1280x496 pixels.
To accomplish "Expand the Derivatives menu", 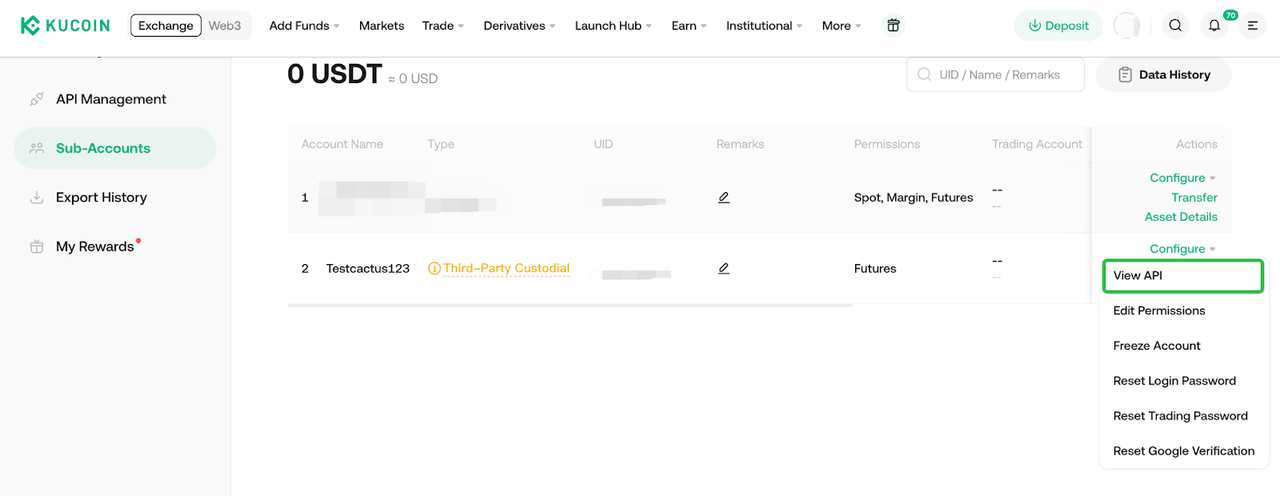I will [519, 25].
